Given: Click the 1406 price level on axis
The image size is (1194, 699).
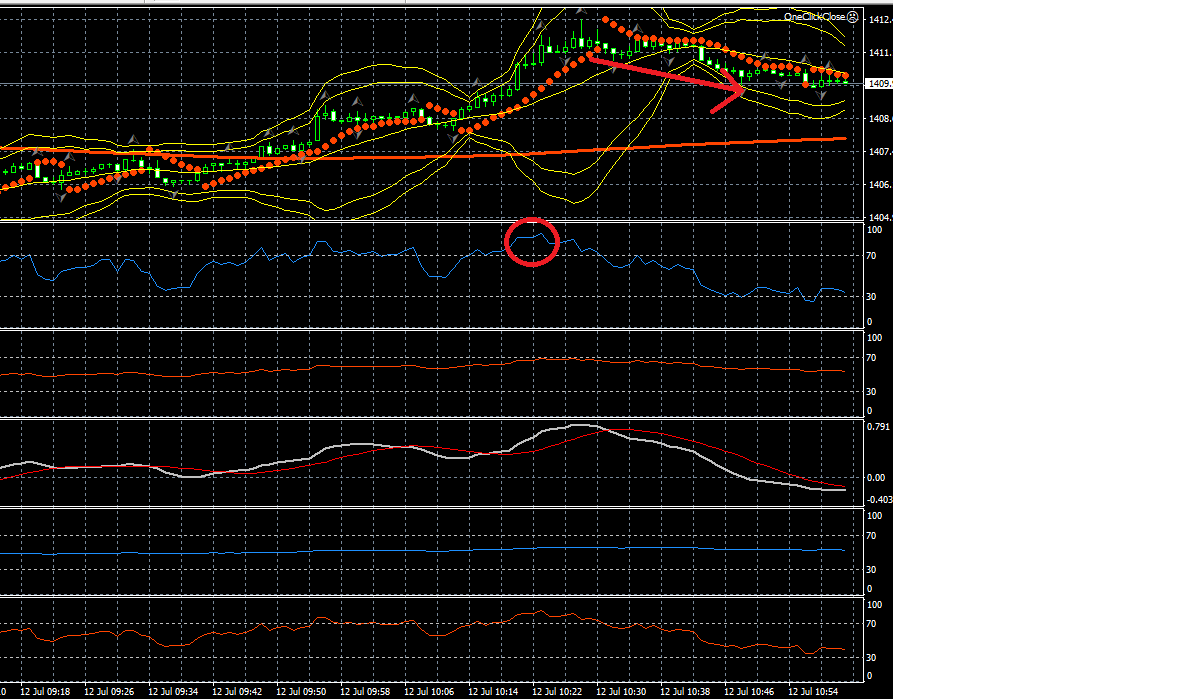Looking at the screenshot, I should (880, 185).
